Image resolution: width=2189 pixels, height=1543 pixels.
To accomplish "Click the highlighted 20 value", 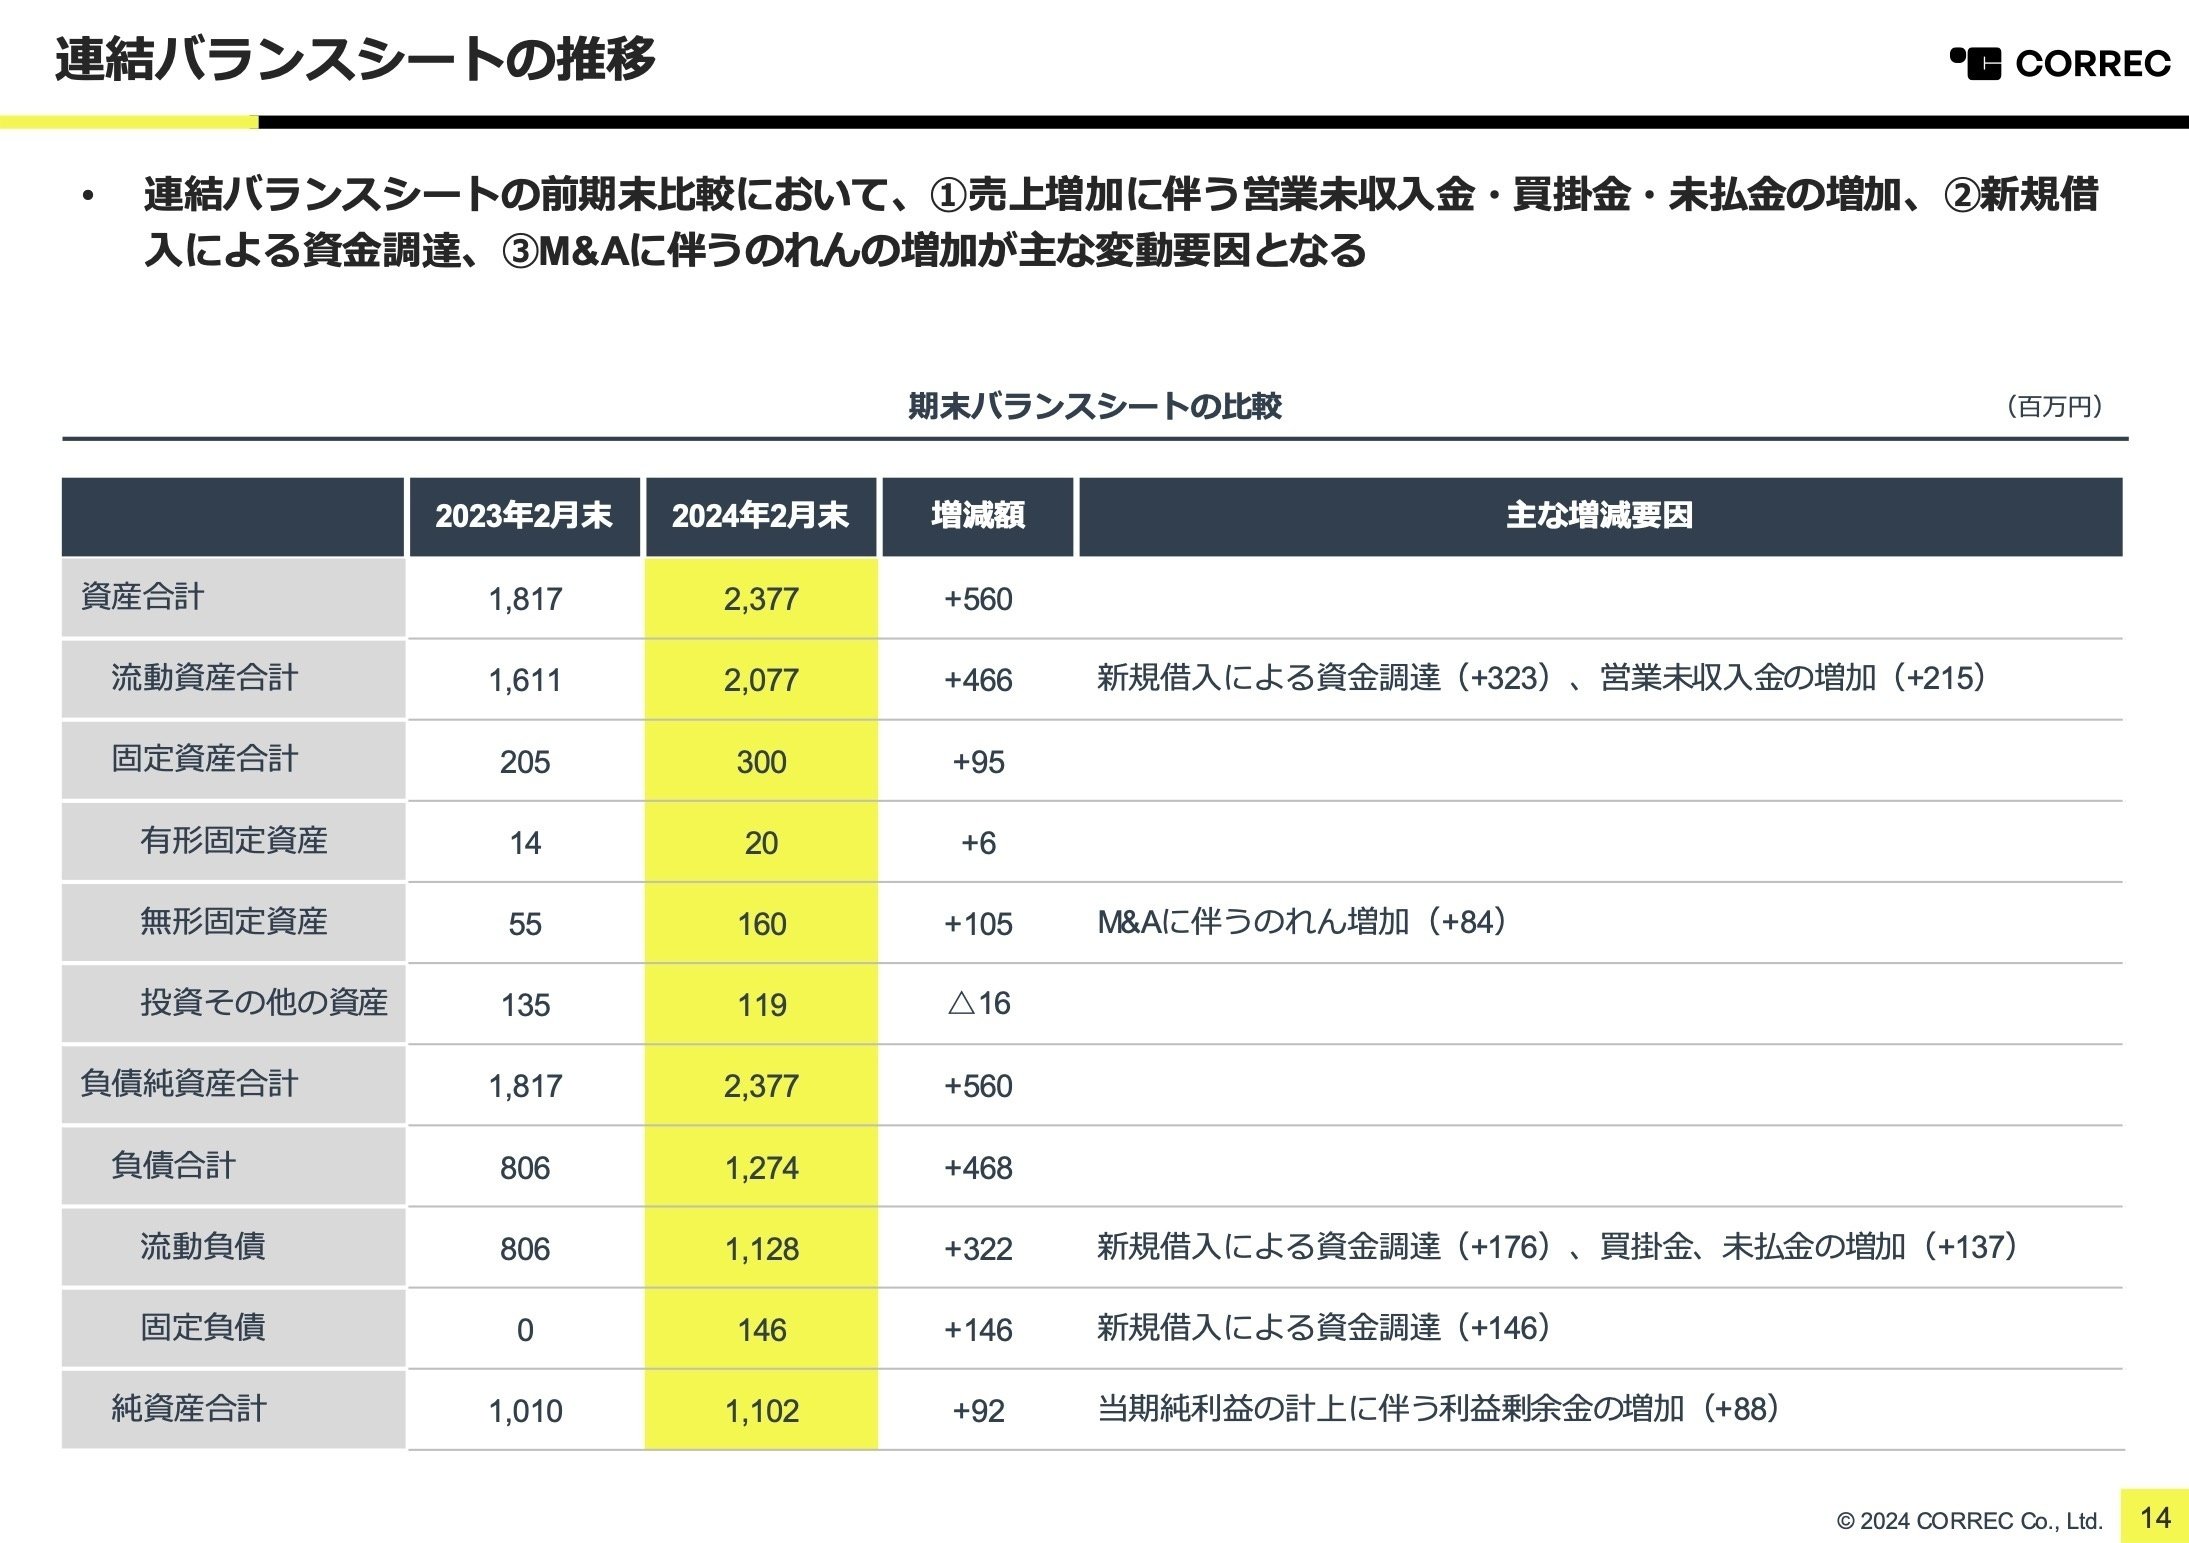I will [x=761, y=844].
